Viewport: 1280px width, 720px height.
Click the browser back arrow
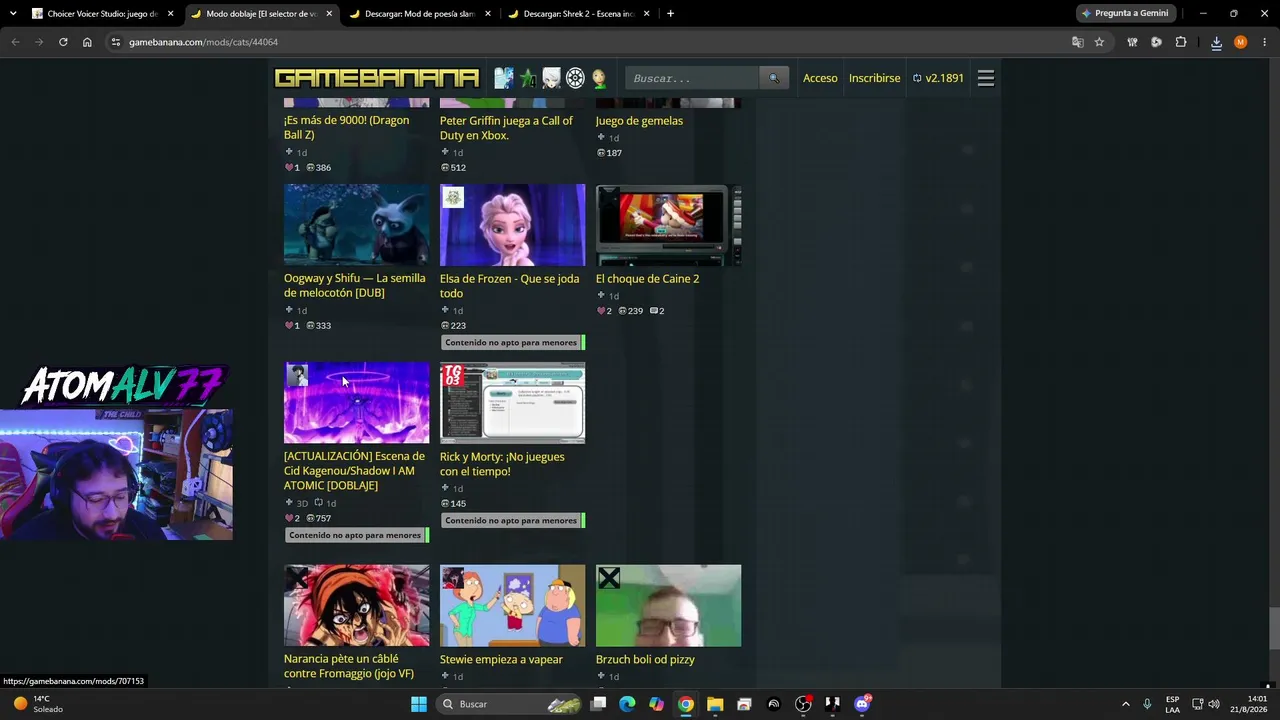pyautogui.click(x=15, y=42)
